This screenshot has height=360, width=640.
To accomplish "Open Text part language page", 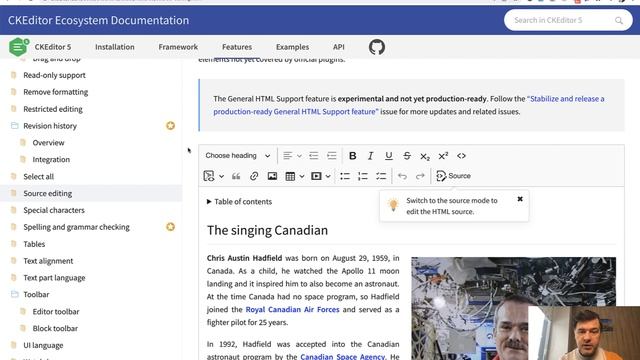I will coord(54,278).
